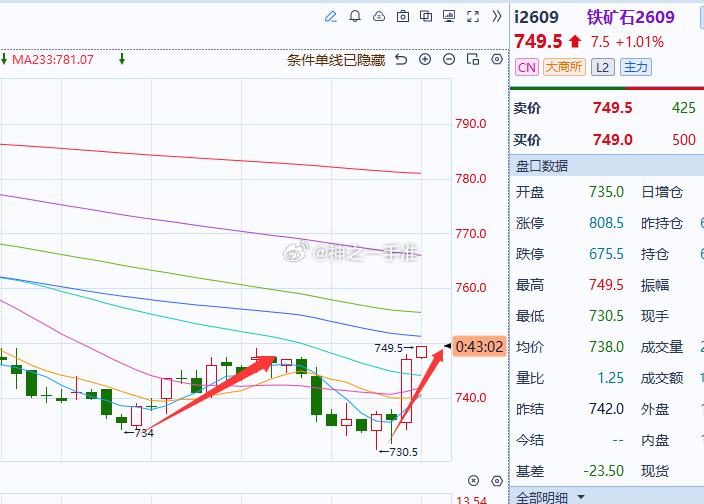Viewport: 704px width, 504px height.
Task: Click the 均价 value 738.0
Action: click(606, 346)
